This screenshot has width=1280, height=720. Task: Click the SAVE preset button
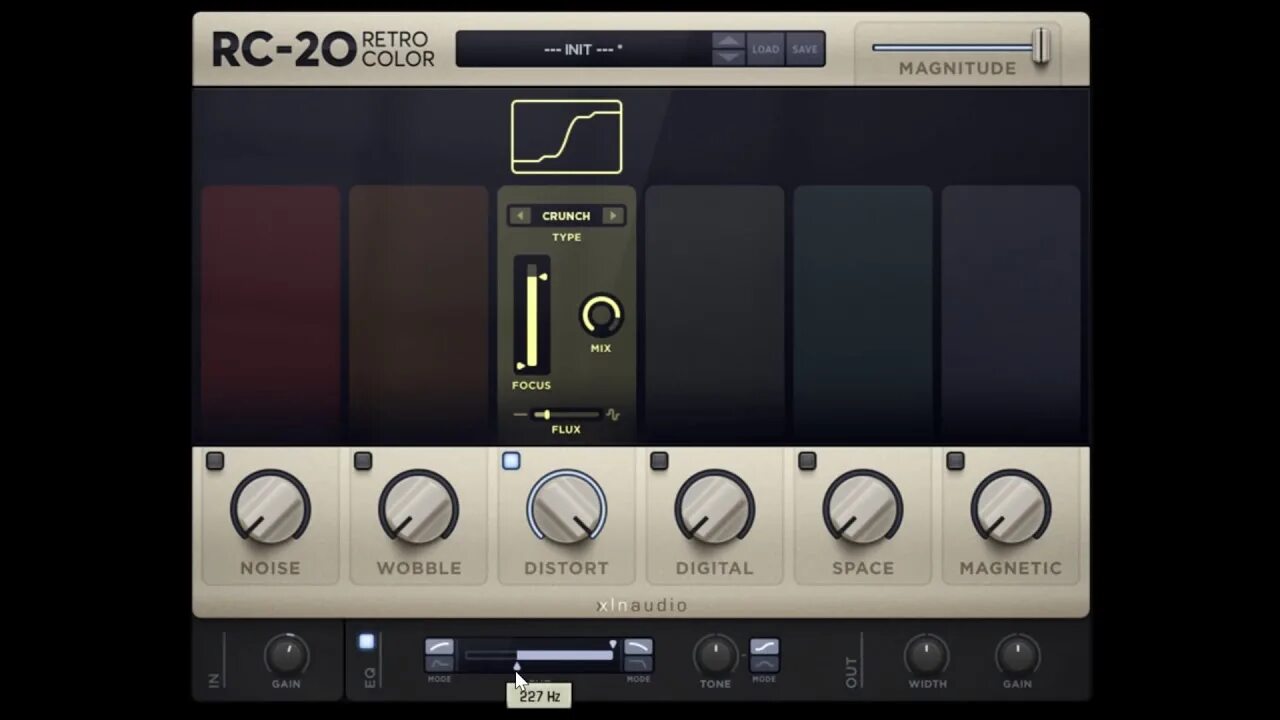point(805,49)
